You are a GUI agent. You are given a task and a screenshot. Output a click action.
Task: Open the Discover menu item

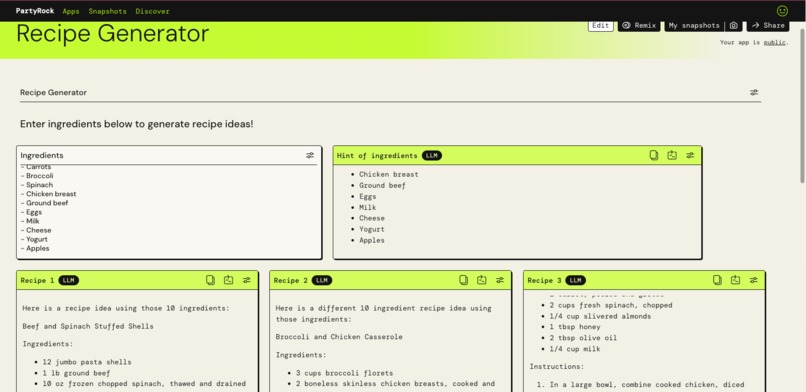[x=153, y=11]
